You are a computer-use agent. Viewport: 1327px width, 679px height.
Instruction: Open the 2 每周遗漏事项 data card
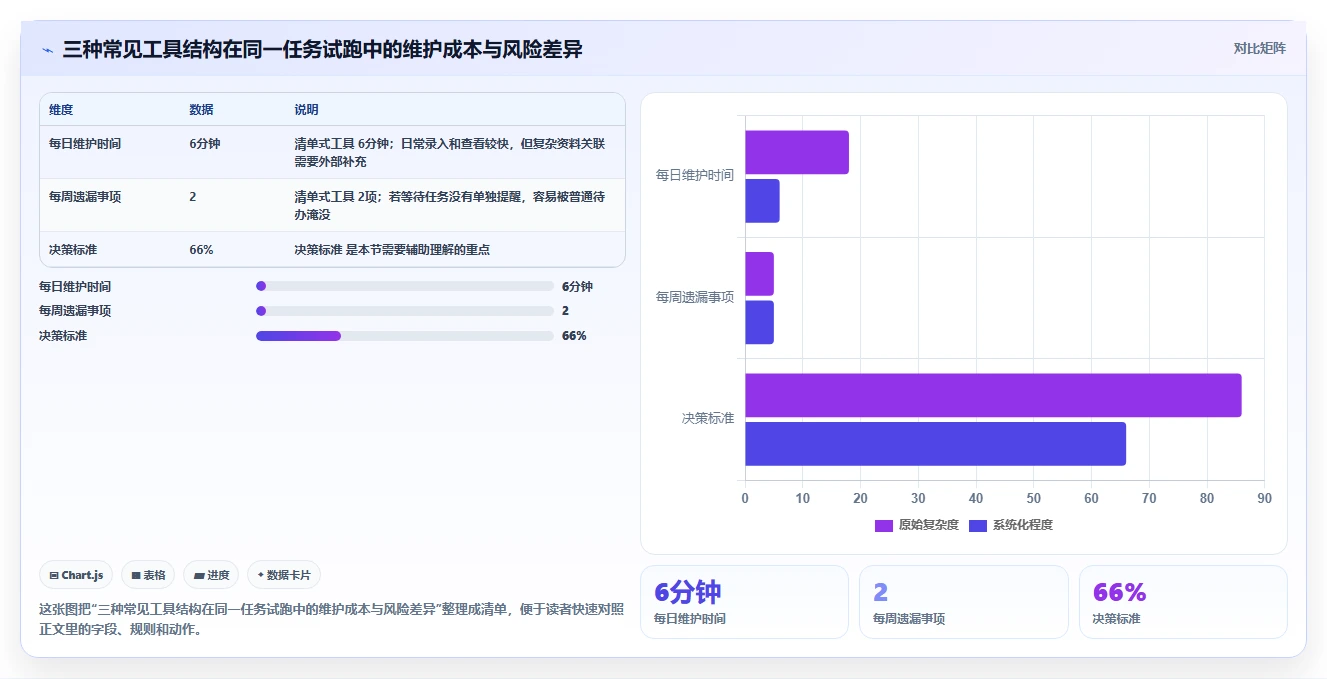point(964,602)
